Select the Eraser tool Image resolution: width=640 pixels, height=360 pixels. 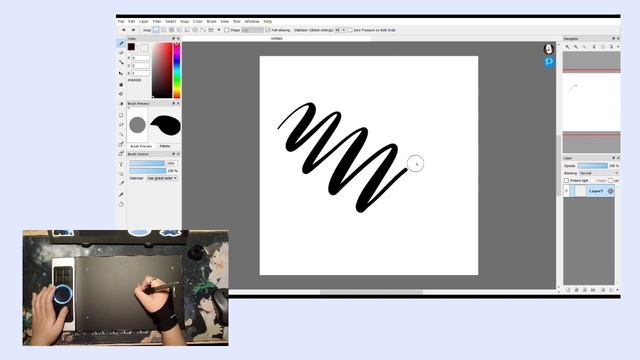point(121,53)
